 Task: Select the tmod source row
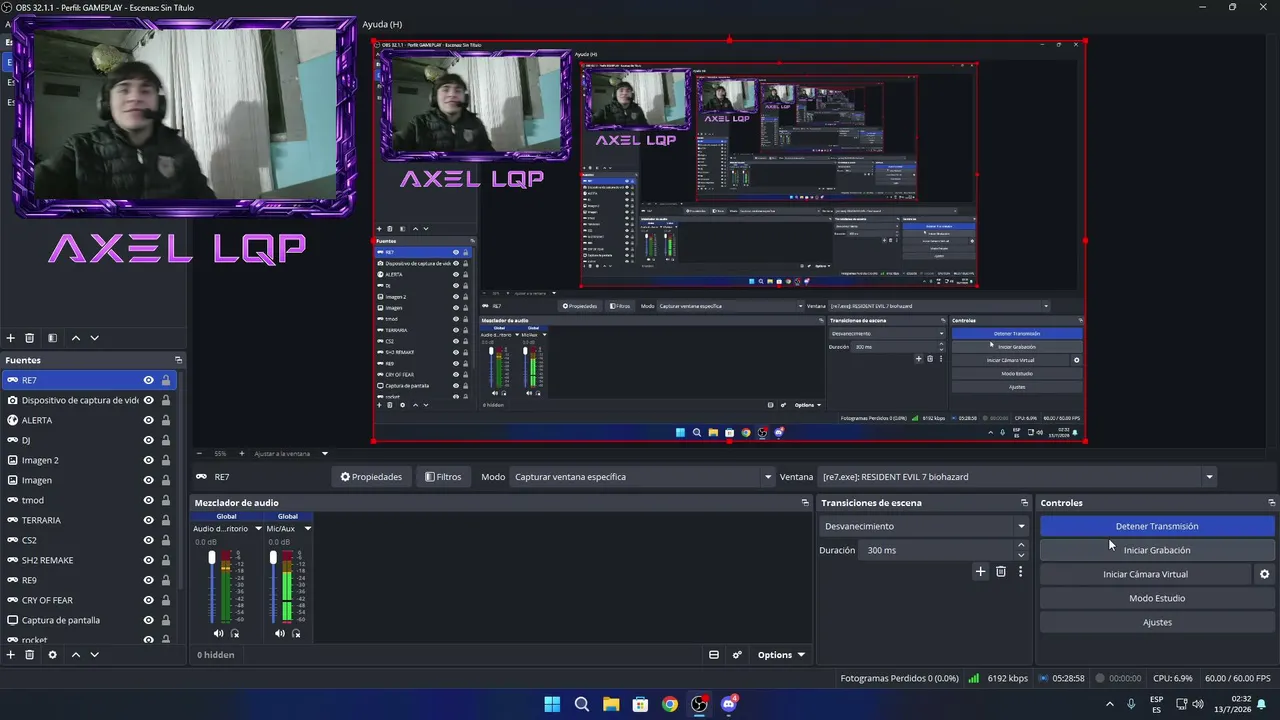pyautogui.click(x=88, y=500)
